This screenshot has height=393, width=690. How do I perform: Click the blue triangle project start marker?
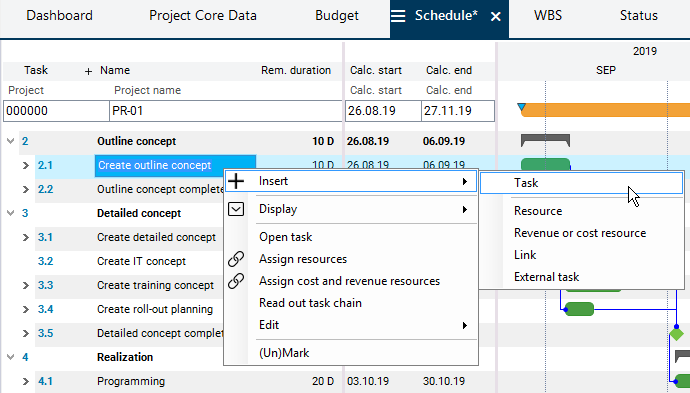(x=521, y=107)
